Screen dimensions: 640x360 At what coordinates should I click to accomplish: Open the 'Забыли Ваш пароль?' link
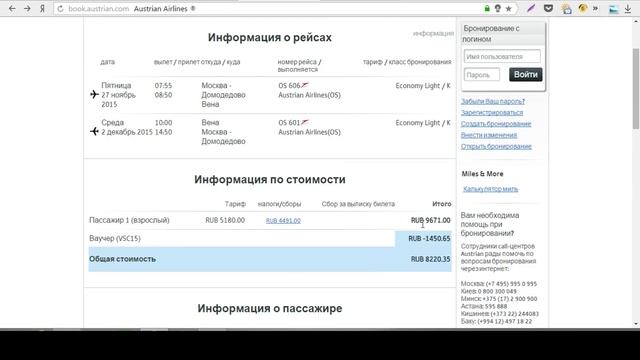[x=493, y=101]
